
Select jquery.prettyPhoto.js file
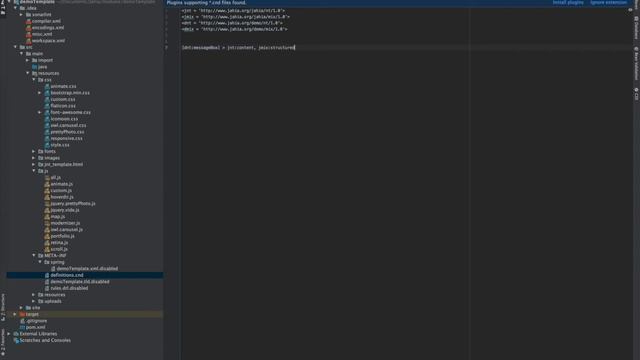(73, 204)
